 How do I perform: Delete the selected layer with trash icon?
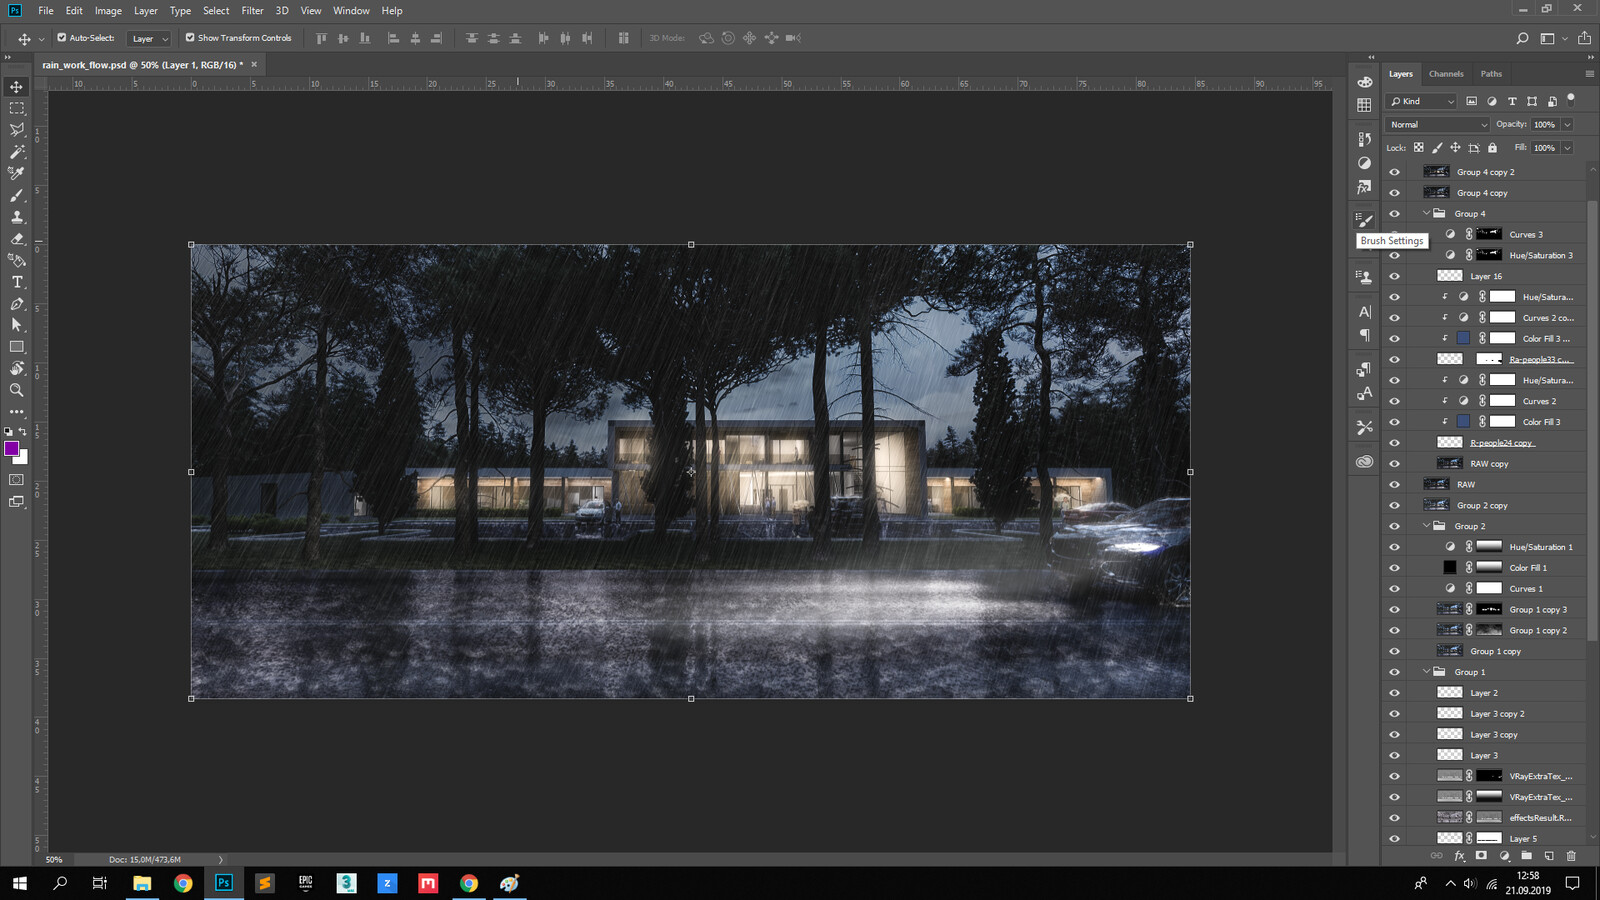1571,856
